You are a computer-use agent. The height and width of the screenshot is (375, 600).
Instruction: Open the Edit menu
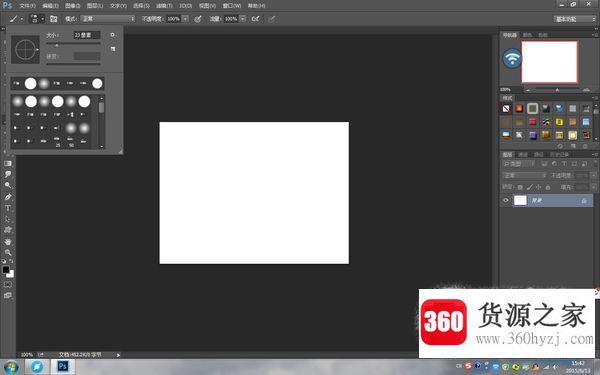(x=50, y=6)
